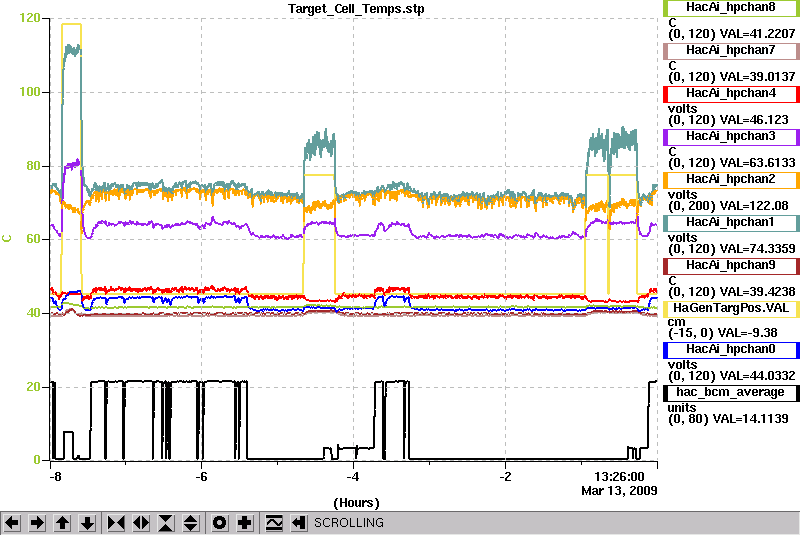
Task: Click the SCROLLING status text
Action: click(348, 523)
